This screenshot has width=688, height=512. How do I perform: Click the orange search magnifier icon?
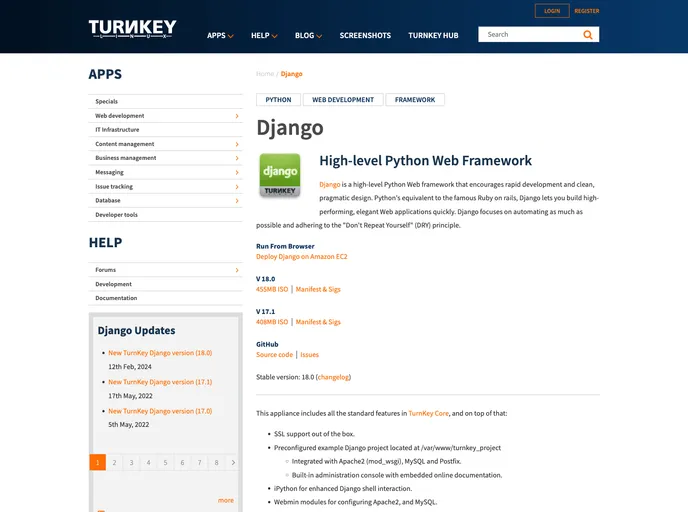click(588, 35)
